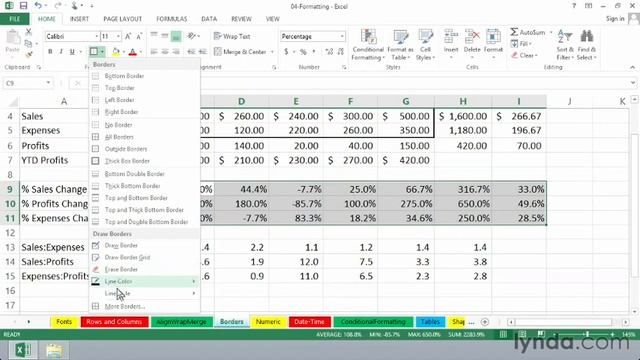
Task: Toggle Center alignment button
Action: pyautogui.click(x=165, y=51)
